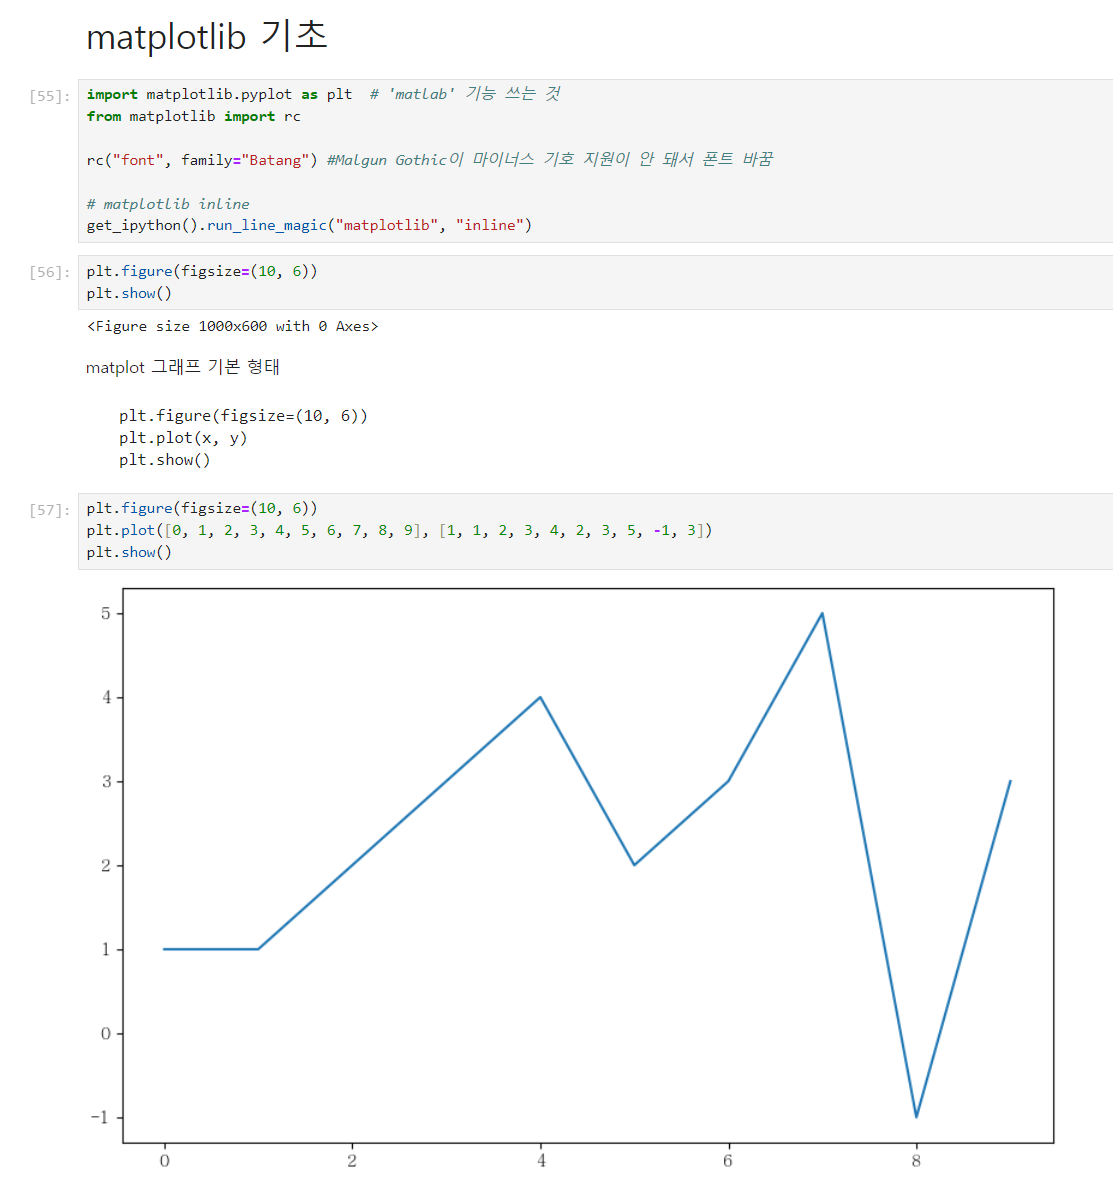Click from matplotlib import rc line
Screen dimensions: 1113x1187
click(193, 117)
